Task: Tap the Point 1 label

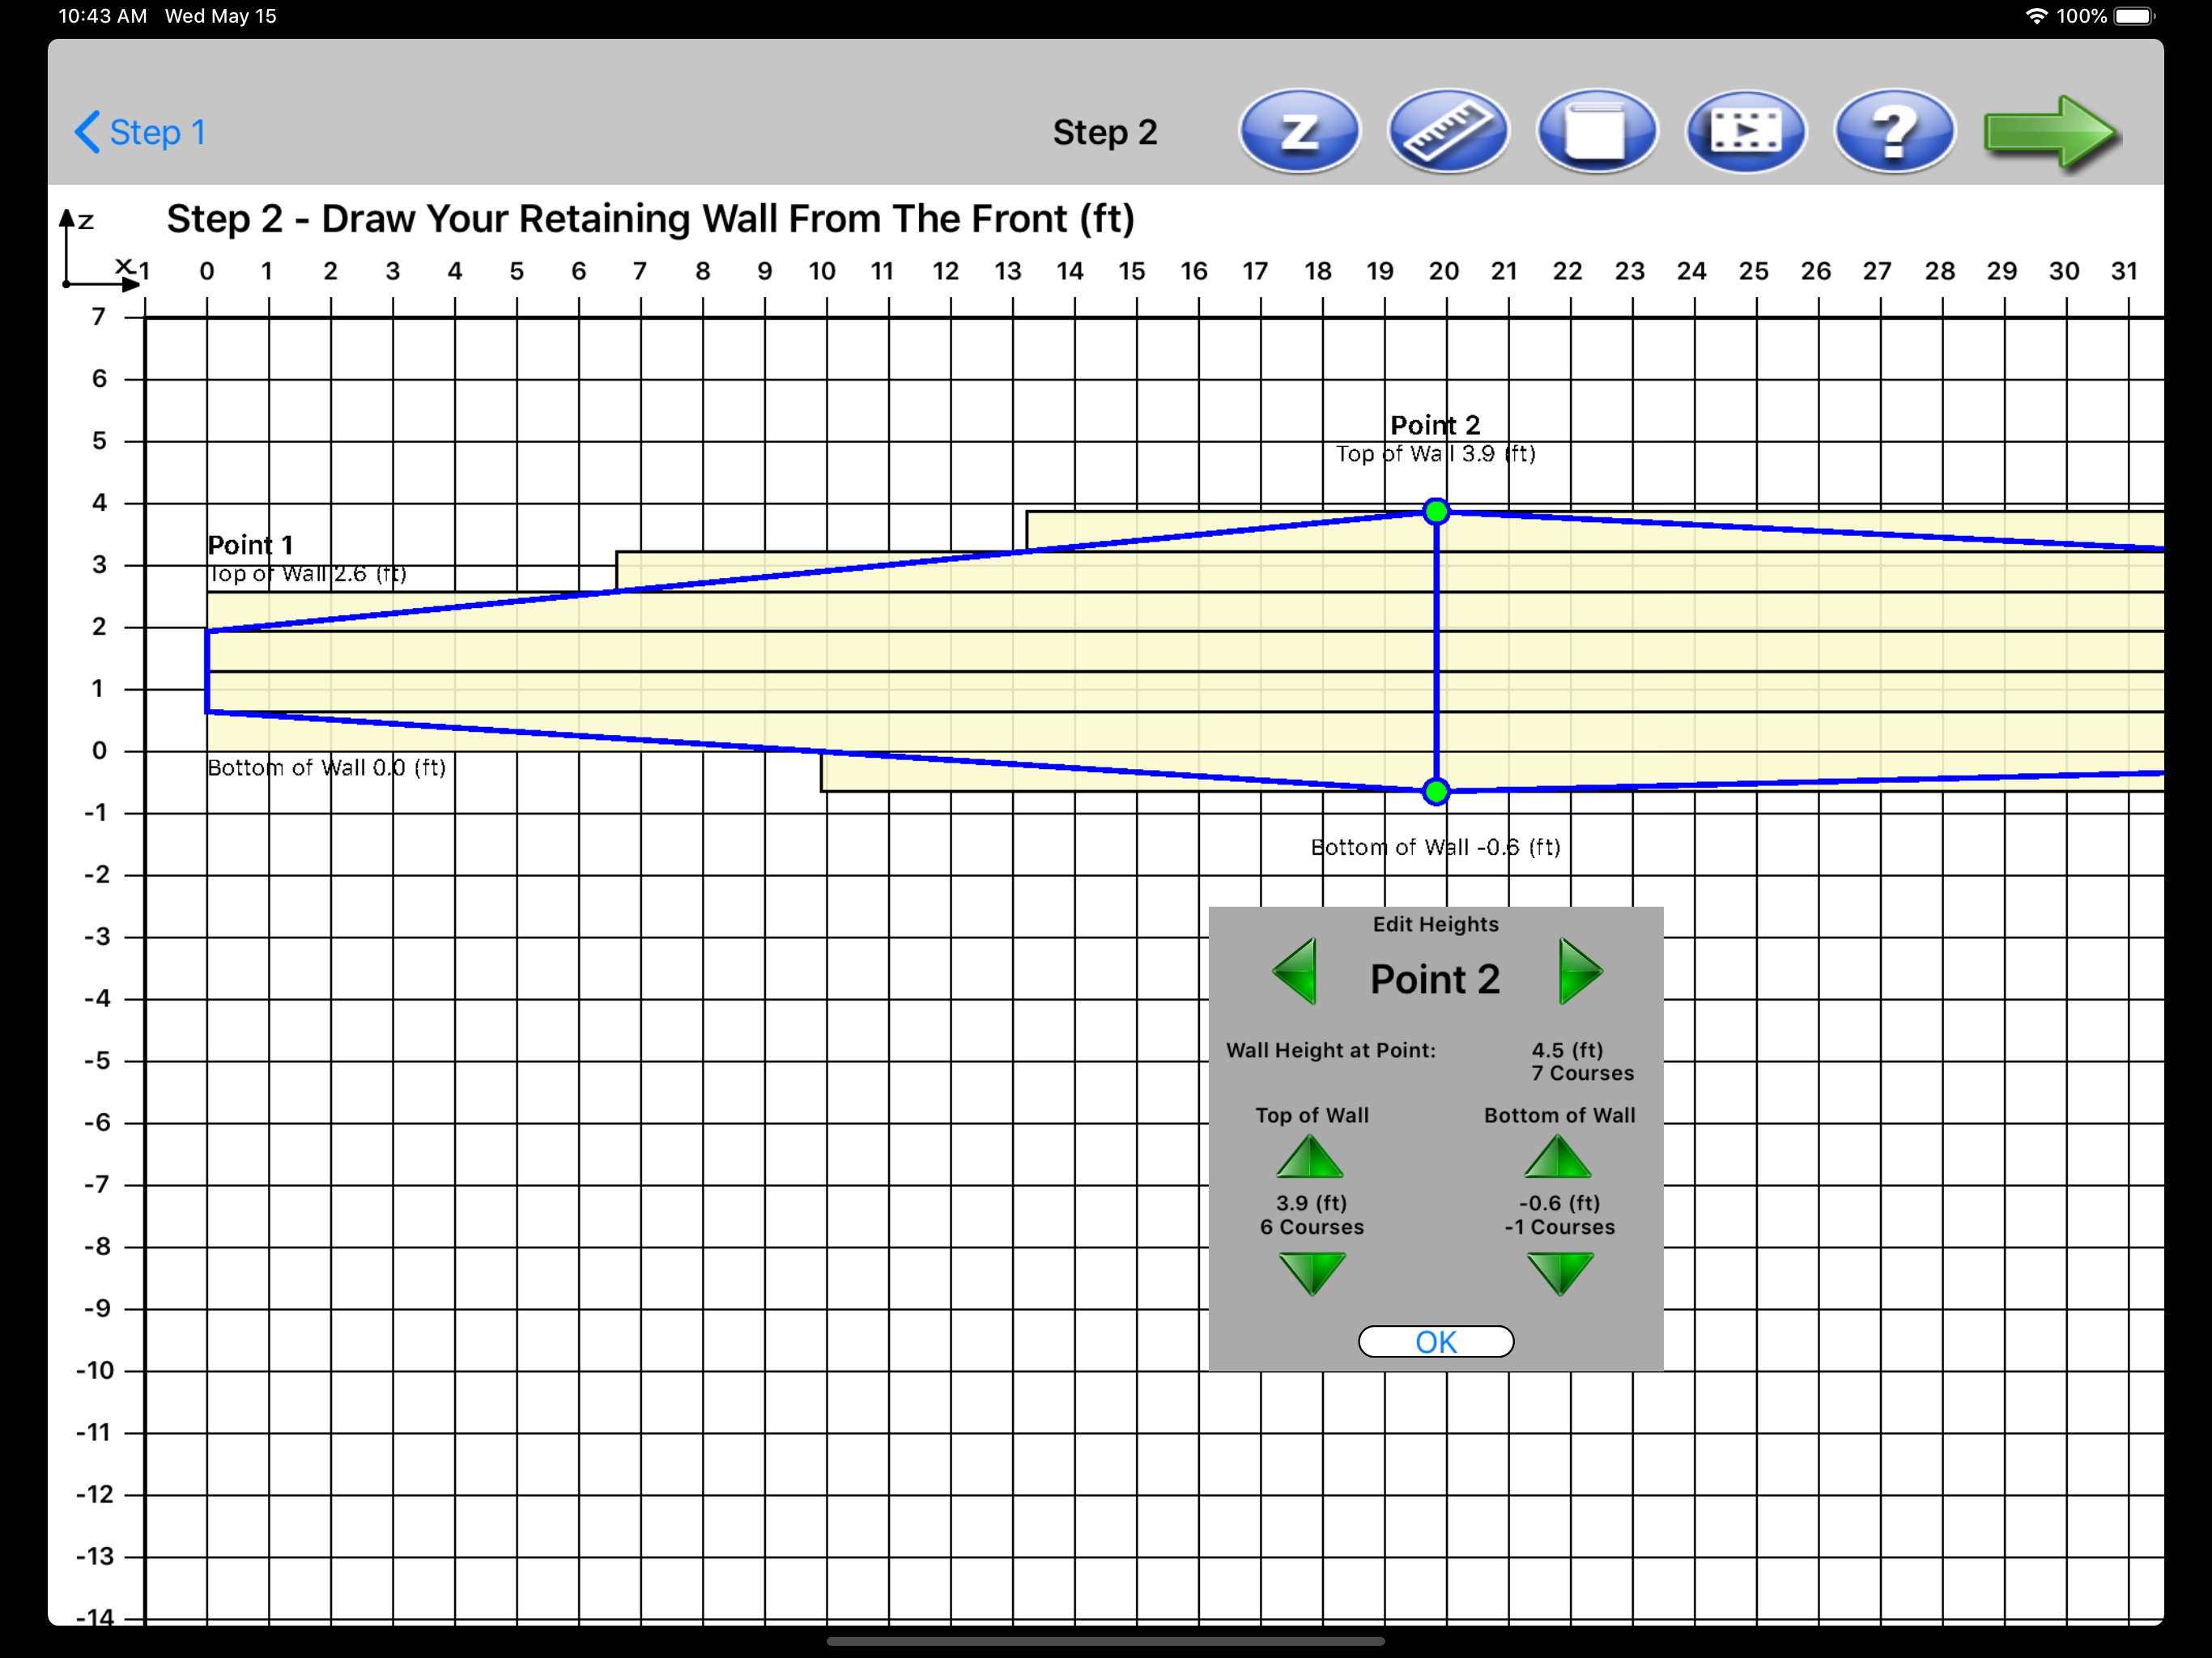Action: coord(250,545)
